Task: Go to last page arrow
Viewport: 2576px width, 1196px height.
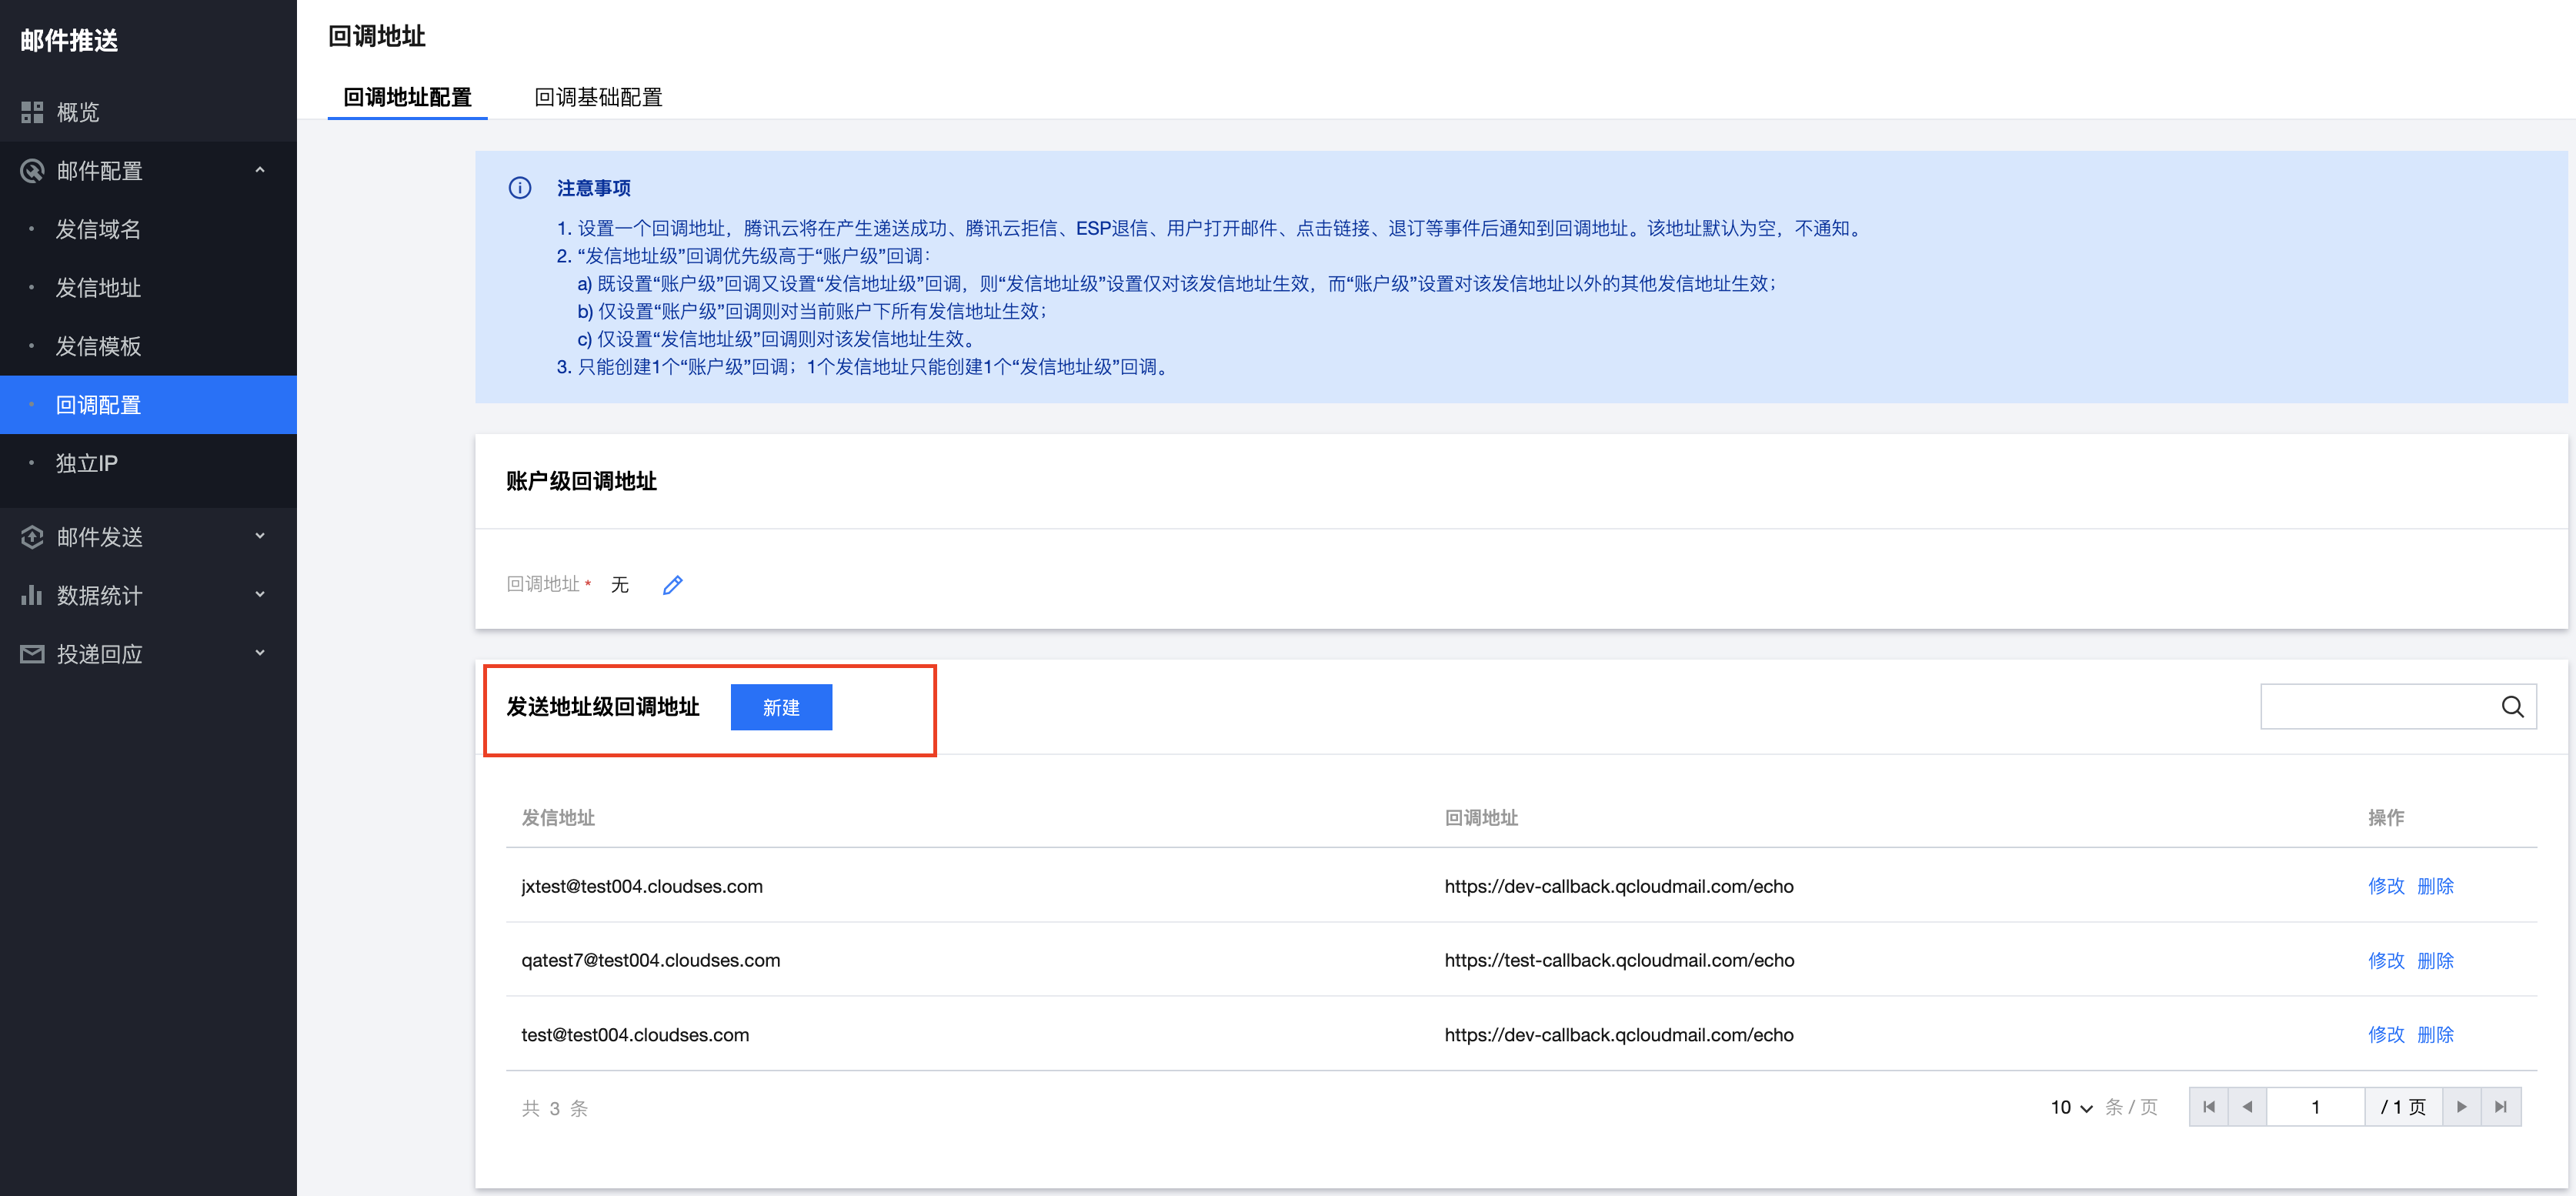Action: [2500, 1107]
